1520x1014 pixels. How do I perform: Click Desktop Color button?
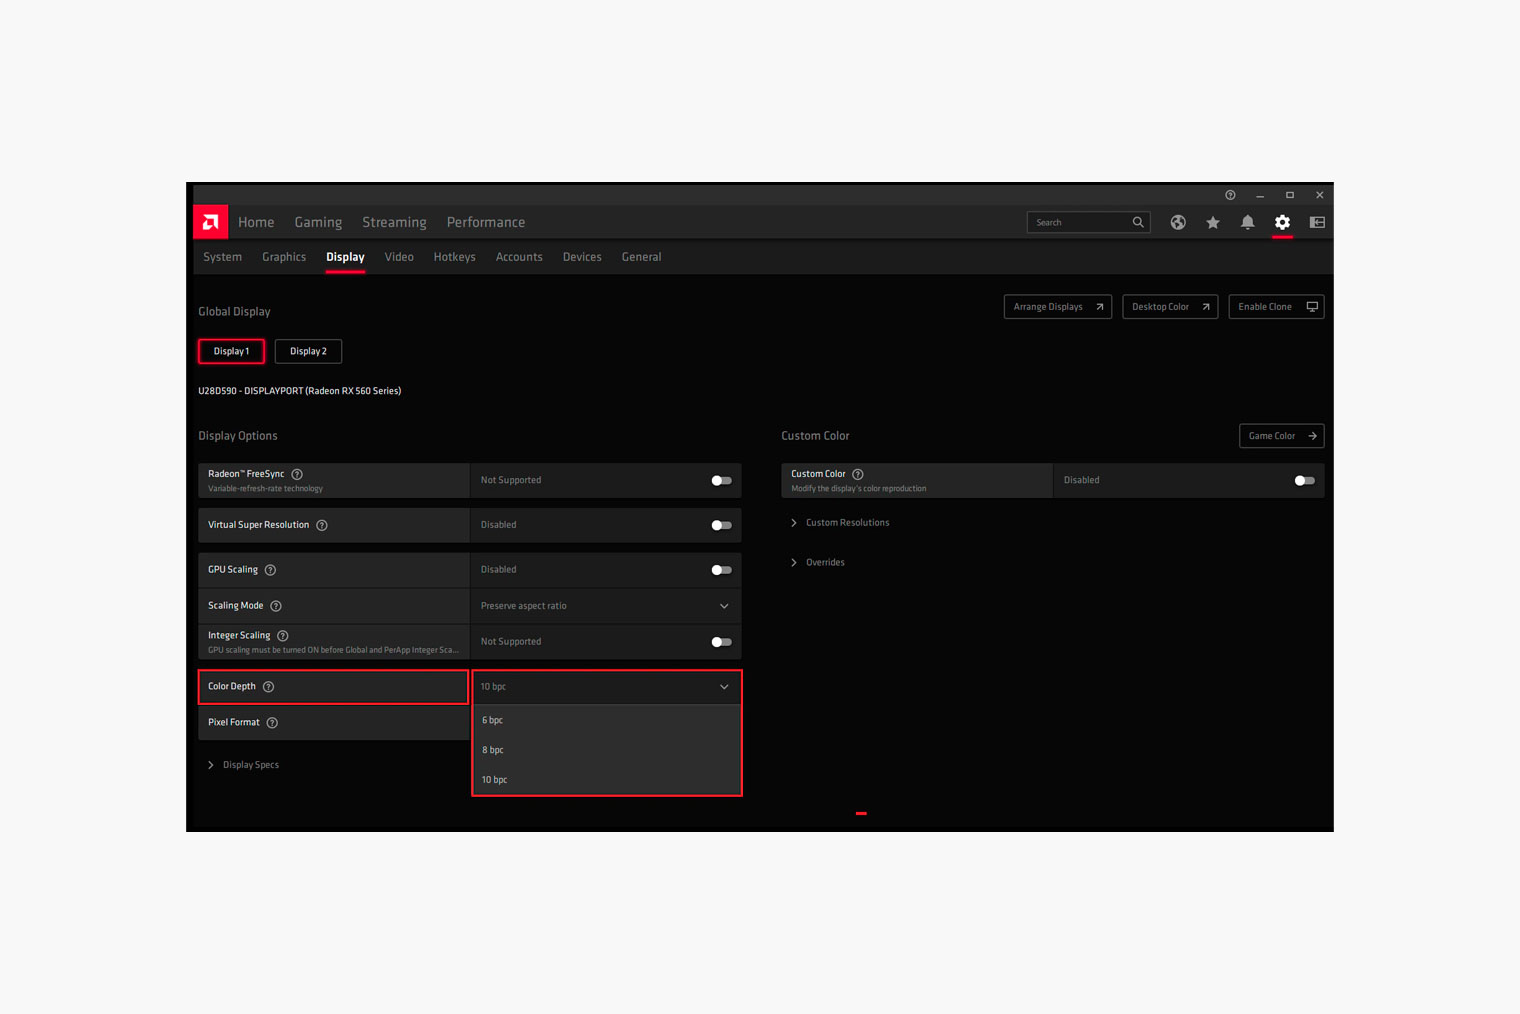pyautogui.click(x=1170, y=307)
